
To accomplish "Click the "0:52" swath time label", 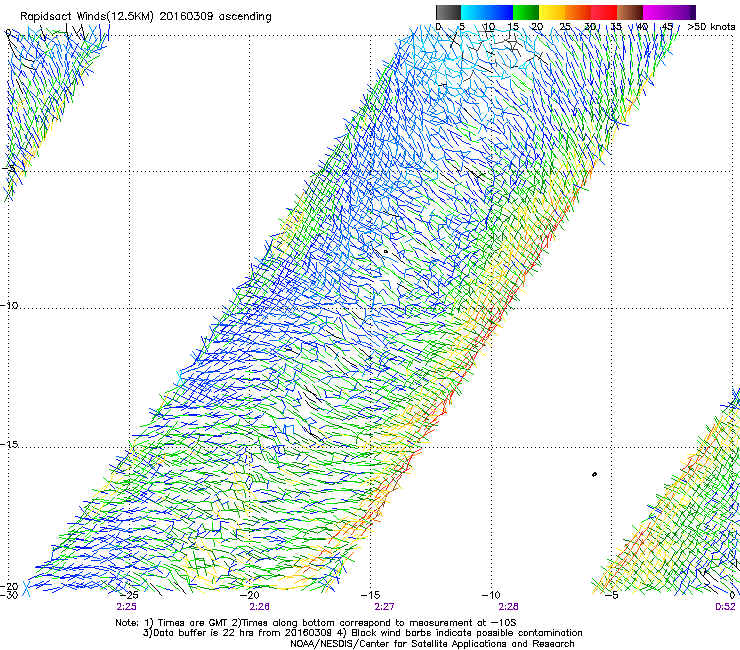I will click(725, 607).
